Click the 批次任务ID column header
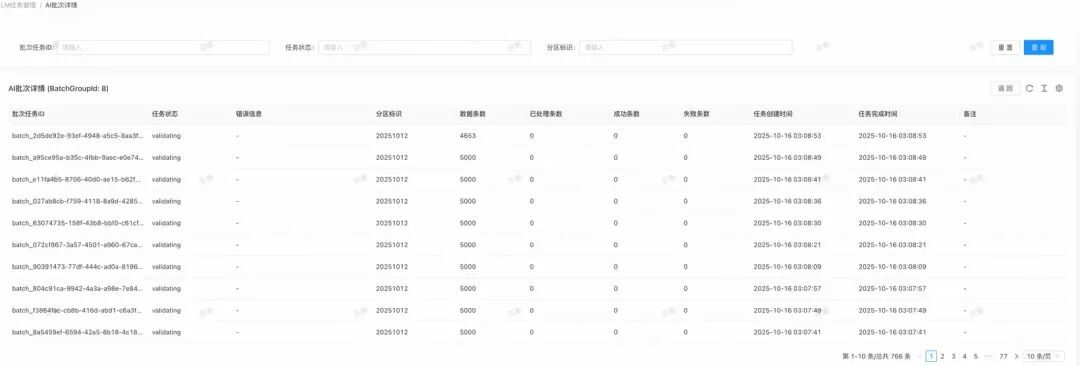Viewport: 1080px width, 366px height. 28,114
